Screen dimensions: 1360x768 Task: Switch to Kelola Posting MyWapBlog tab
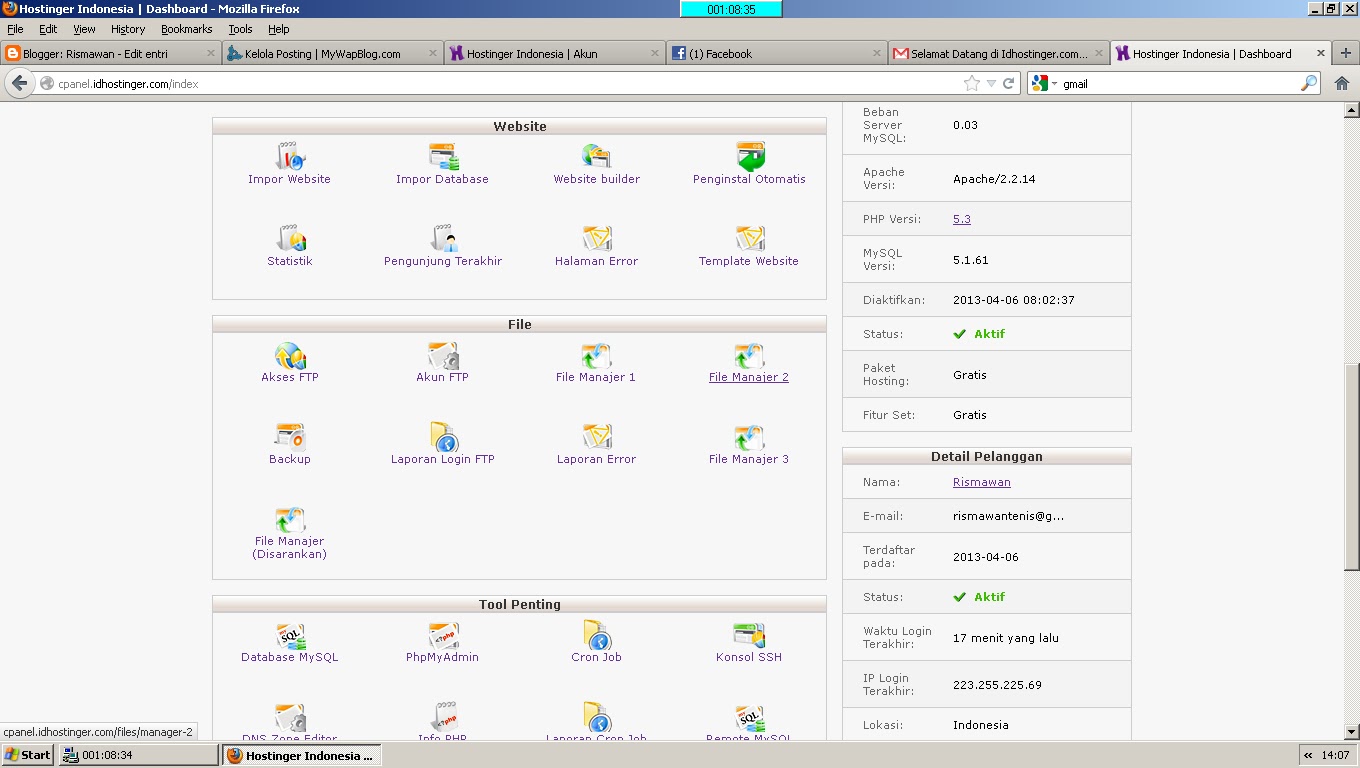(x=332, y=54)
